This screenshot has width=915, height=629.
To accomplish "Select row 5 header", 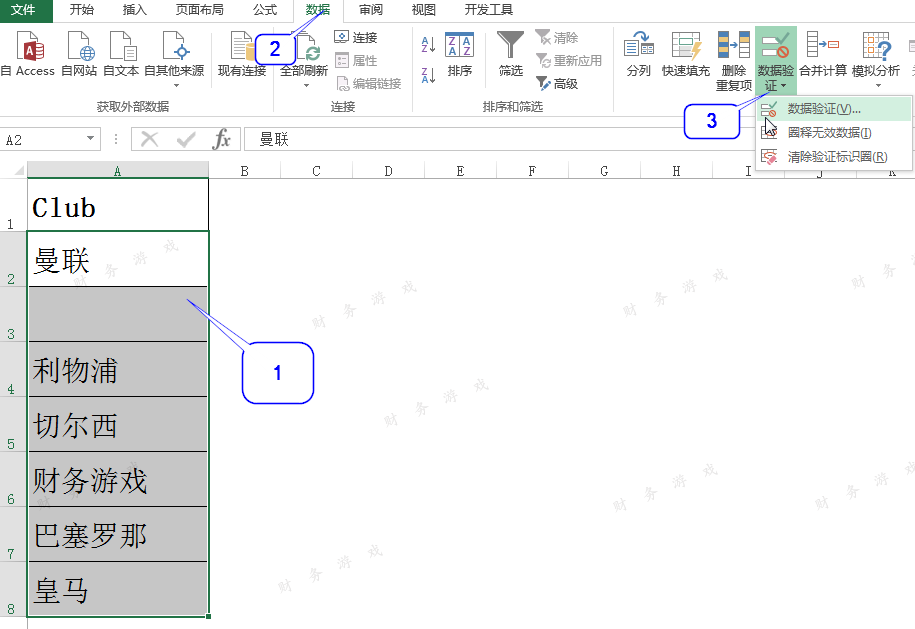I will coord(13,425).
